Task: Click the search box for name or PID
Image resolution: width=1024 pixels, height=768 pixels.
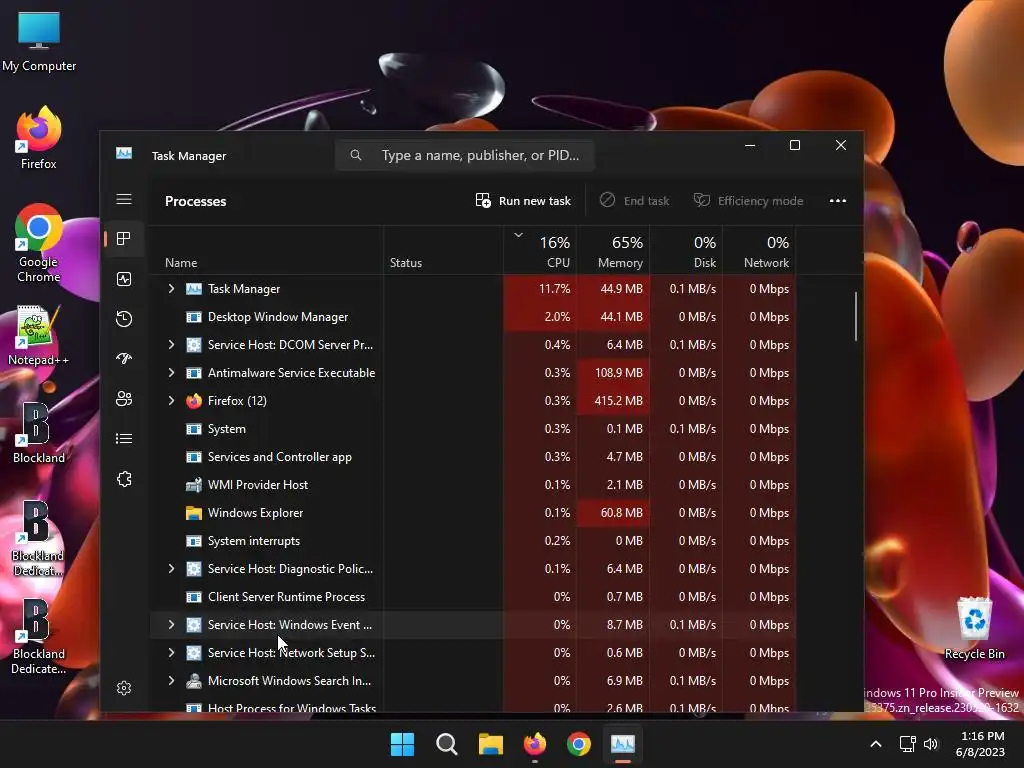Action: pos(464,155)
